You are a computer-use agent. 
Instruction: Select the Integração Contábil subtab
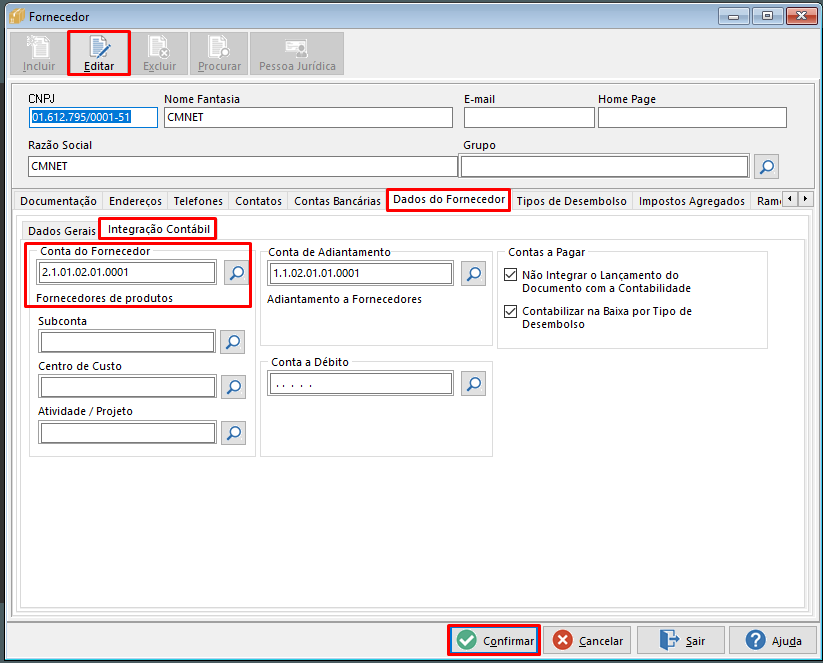tap(159, 229)
